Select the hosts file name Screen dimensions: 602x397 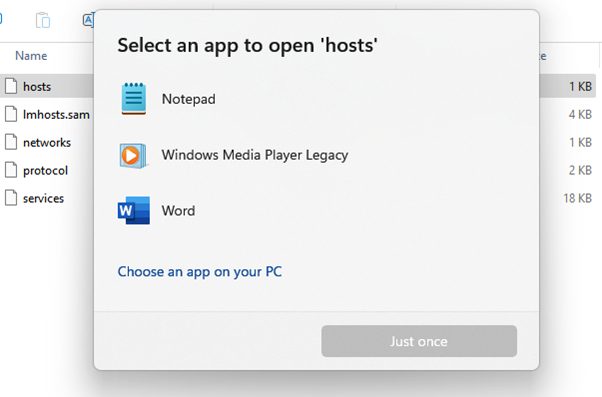[37, 86]
